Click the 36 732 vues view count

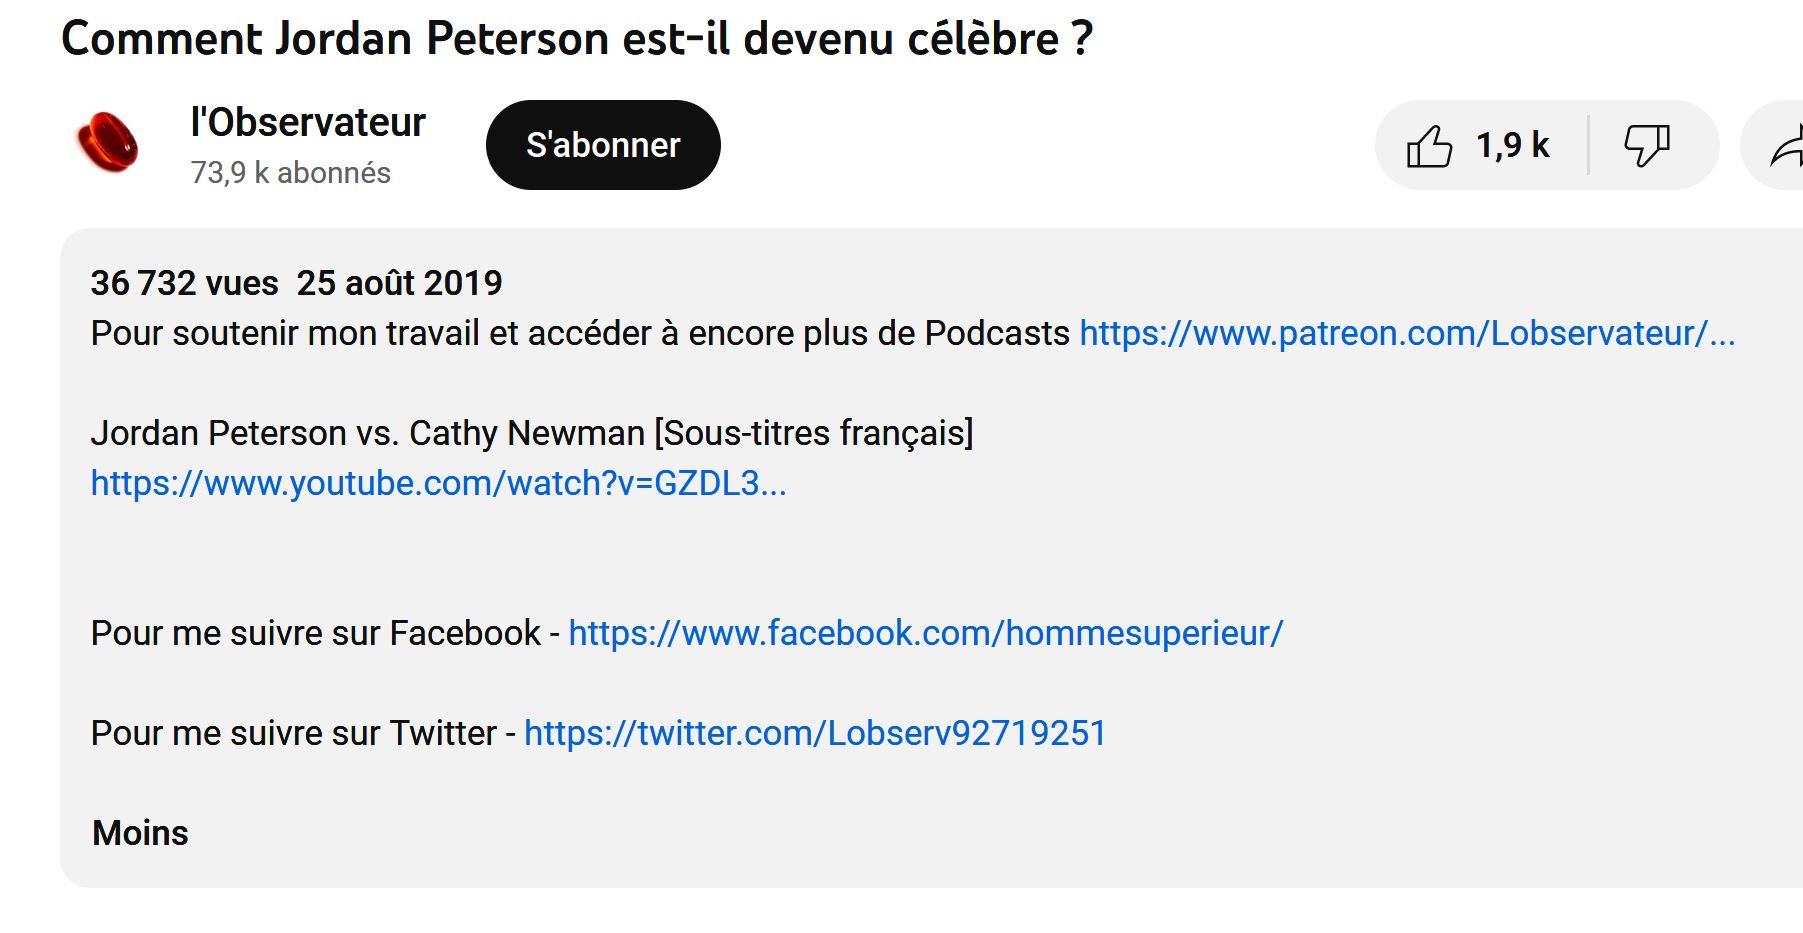pyautogui.click(x=184, y=283)
